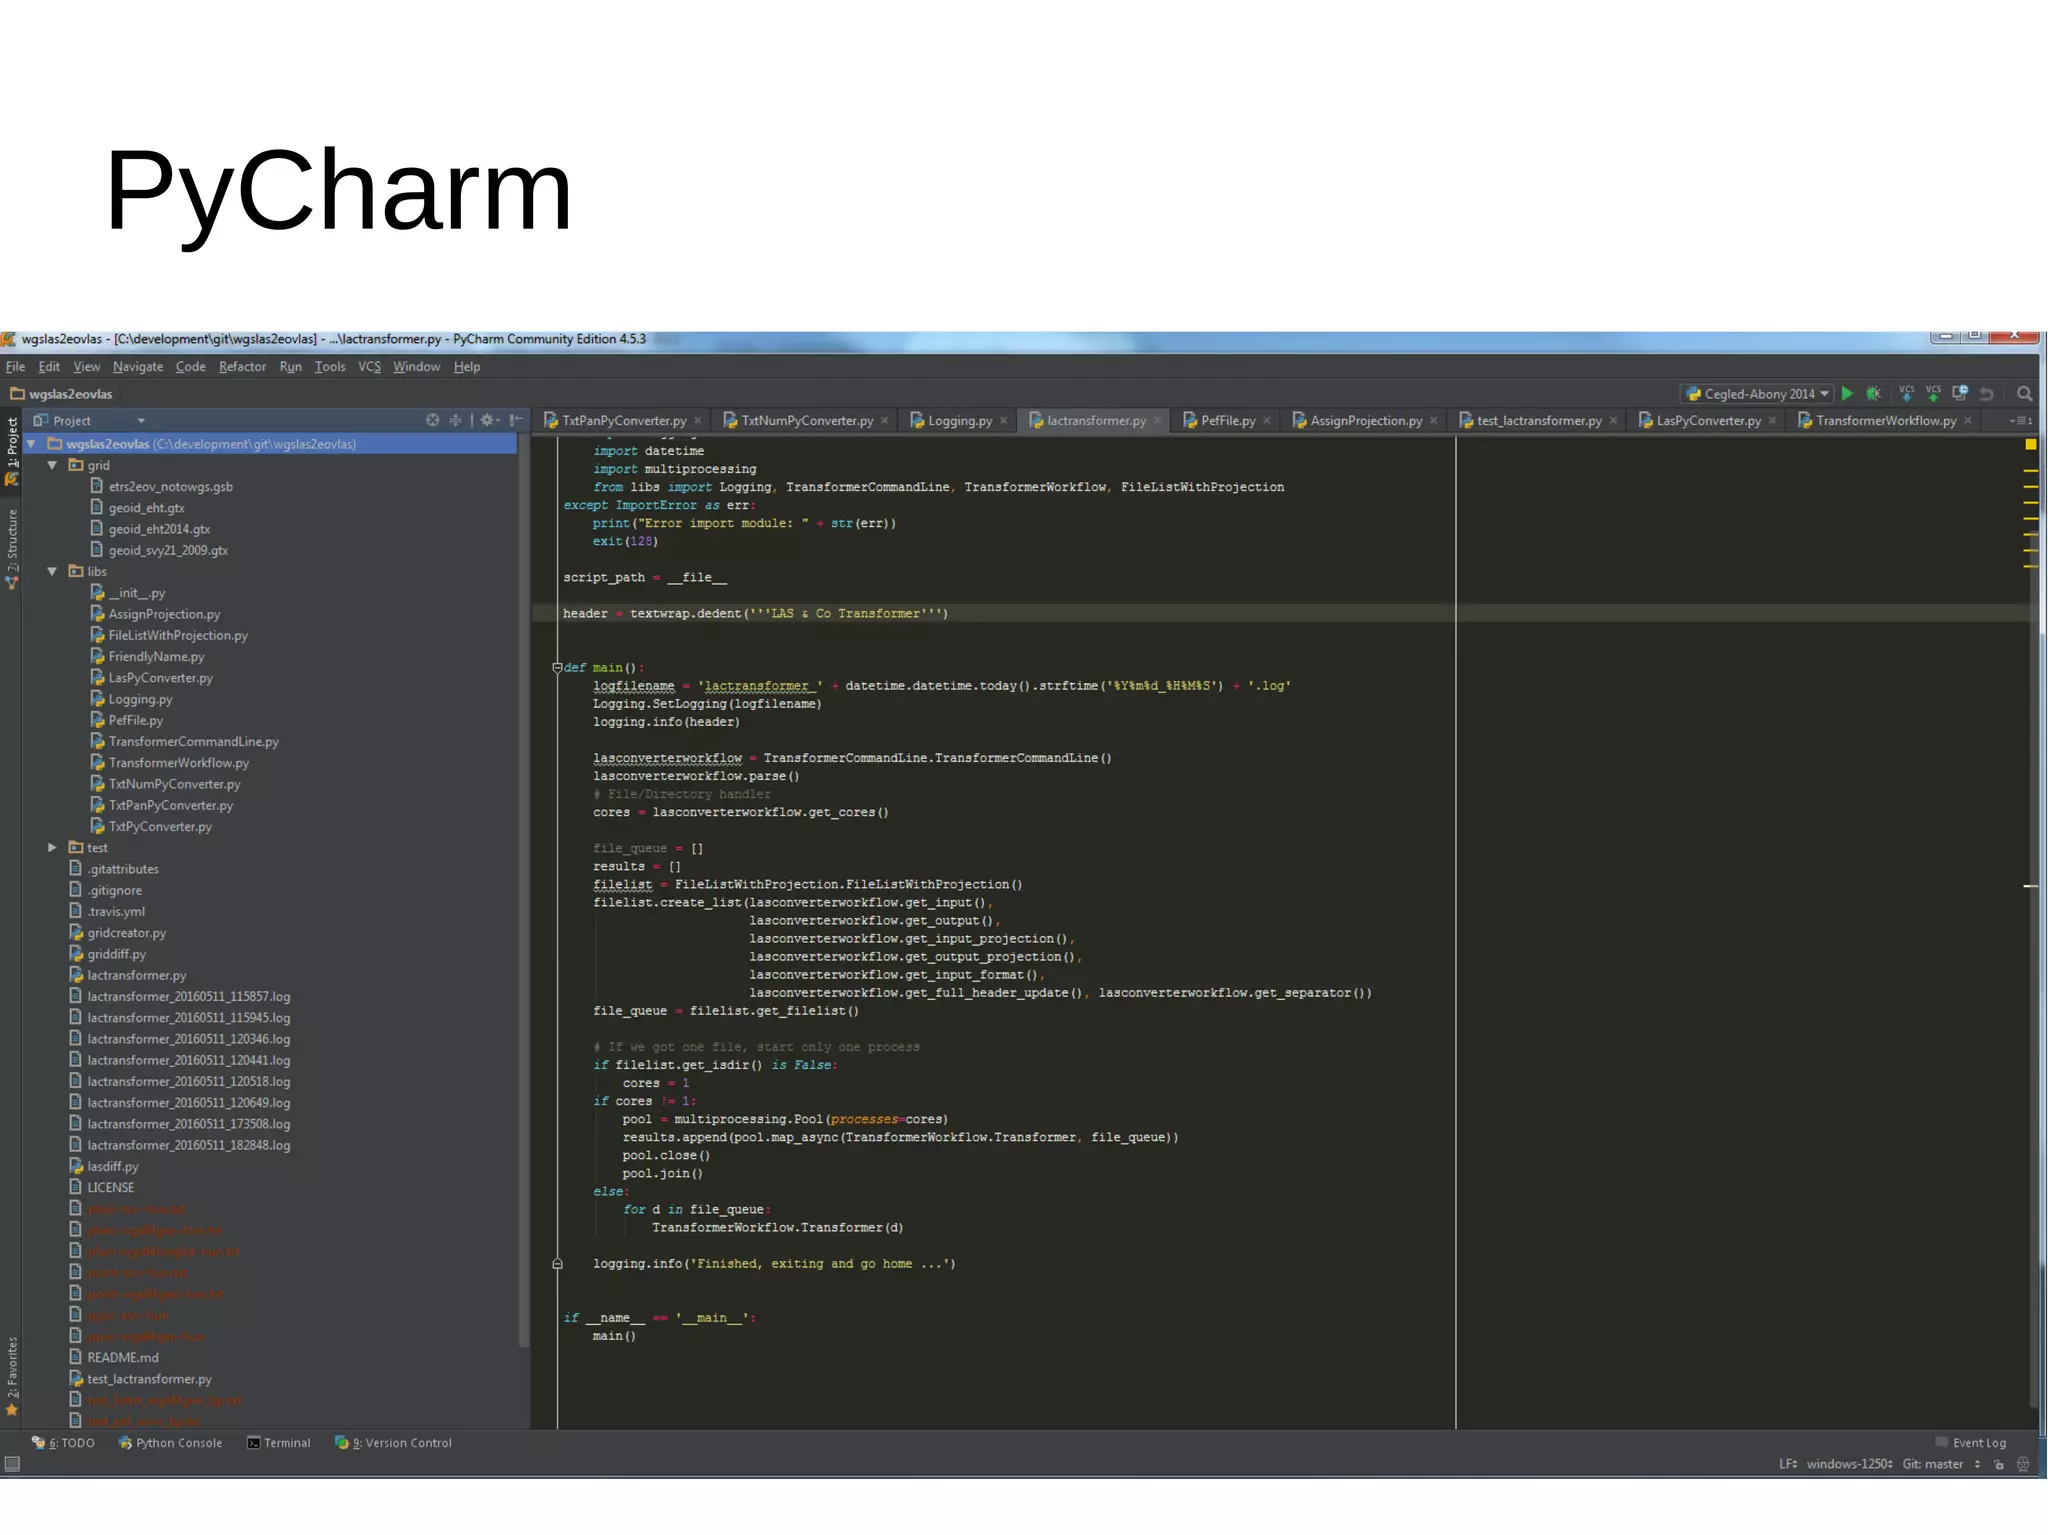
Task: Close the TransformerWorkflow.py tab
Action: click(1968, 421)
